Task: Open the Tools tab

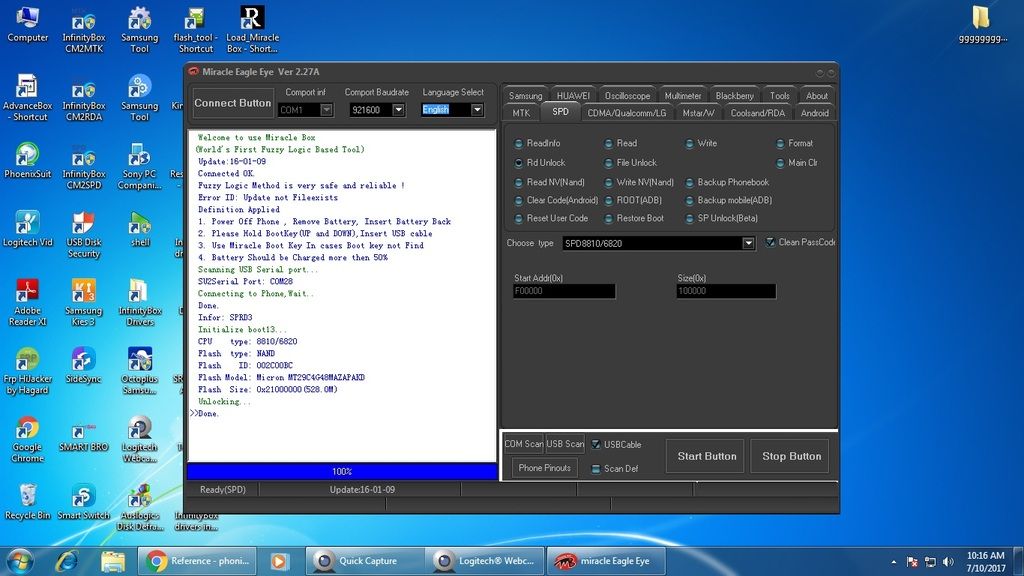Action: pyautogui.click(x=779, y=95)
